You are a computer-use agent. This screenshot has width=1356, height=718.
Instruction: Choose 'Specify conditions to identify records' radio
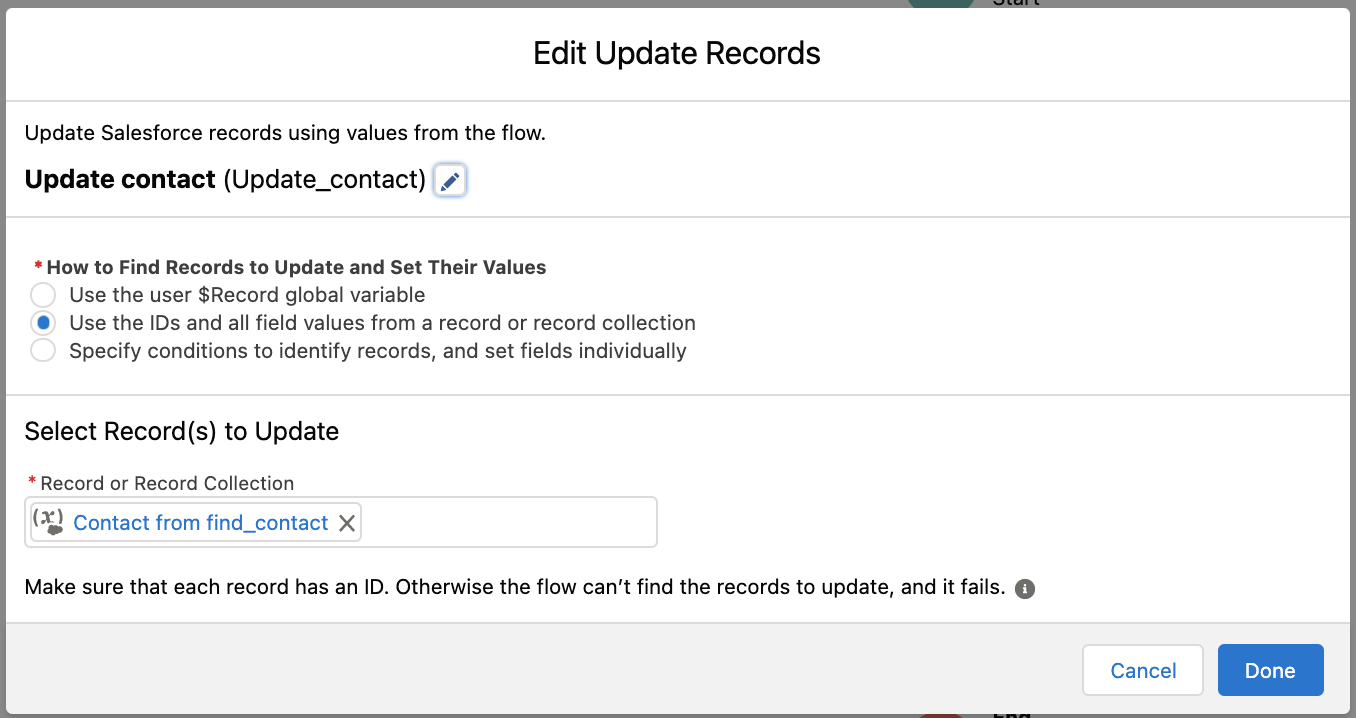[43, 351]
